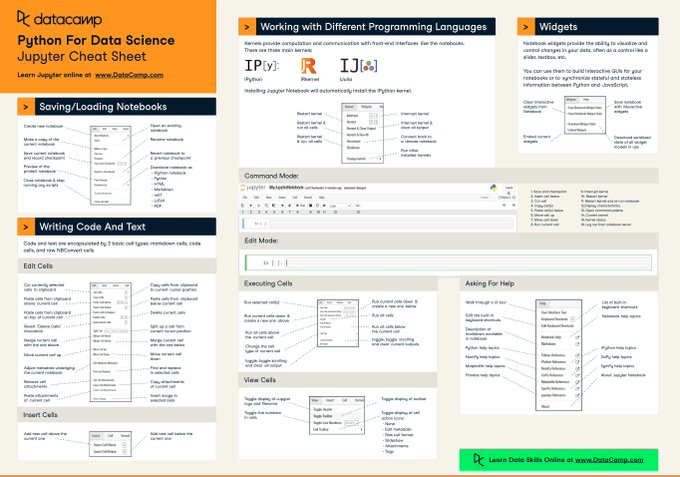Viewport: 680px width, 477px height.
Task: Click the IJulia kernel logo
Action: click(x=358, y=66)
